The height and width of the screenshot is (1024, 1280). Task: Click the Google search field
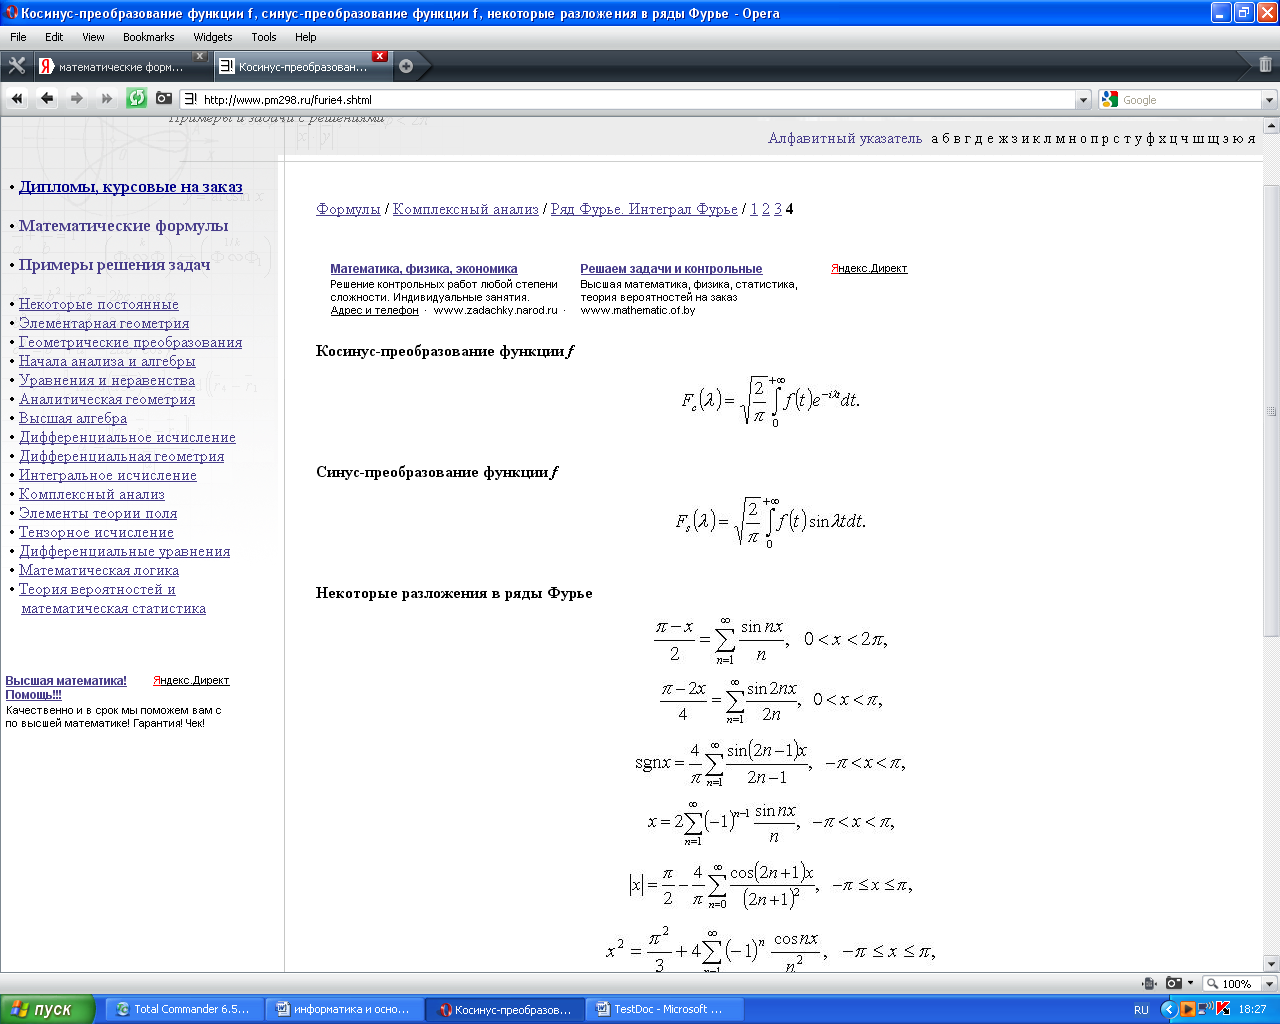point(1190,100)
